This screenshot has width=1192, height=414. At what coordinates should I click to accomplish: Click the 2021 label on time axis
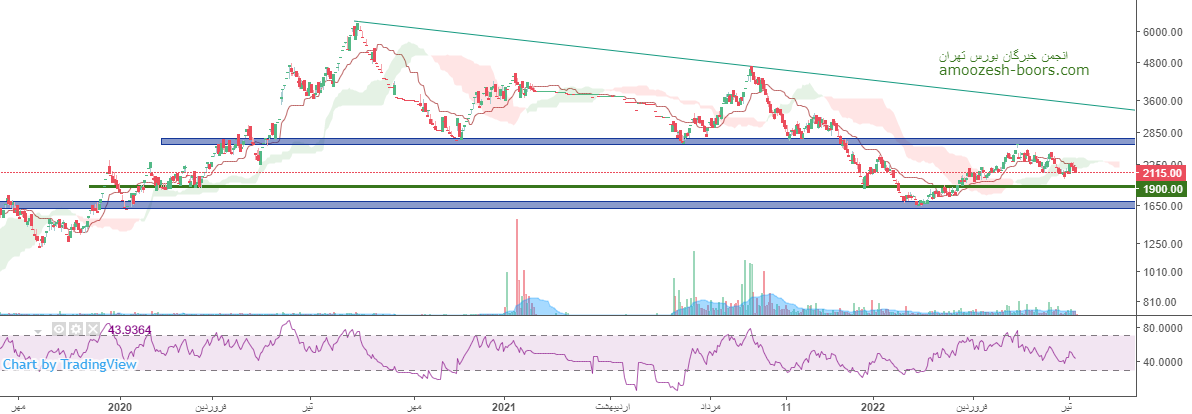(x=504, y=407)
